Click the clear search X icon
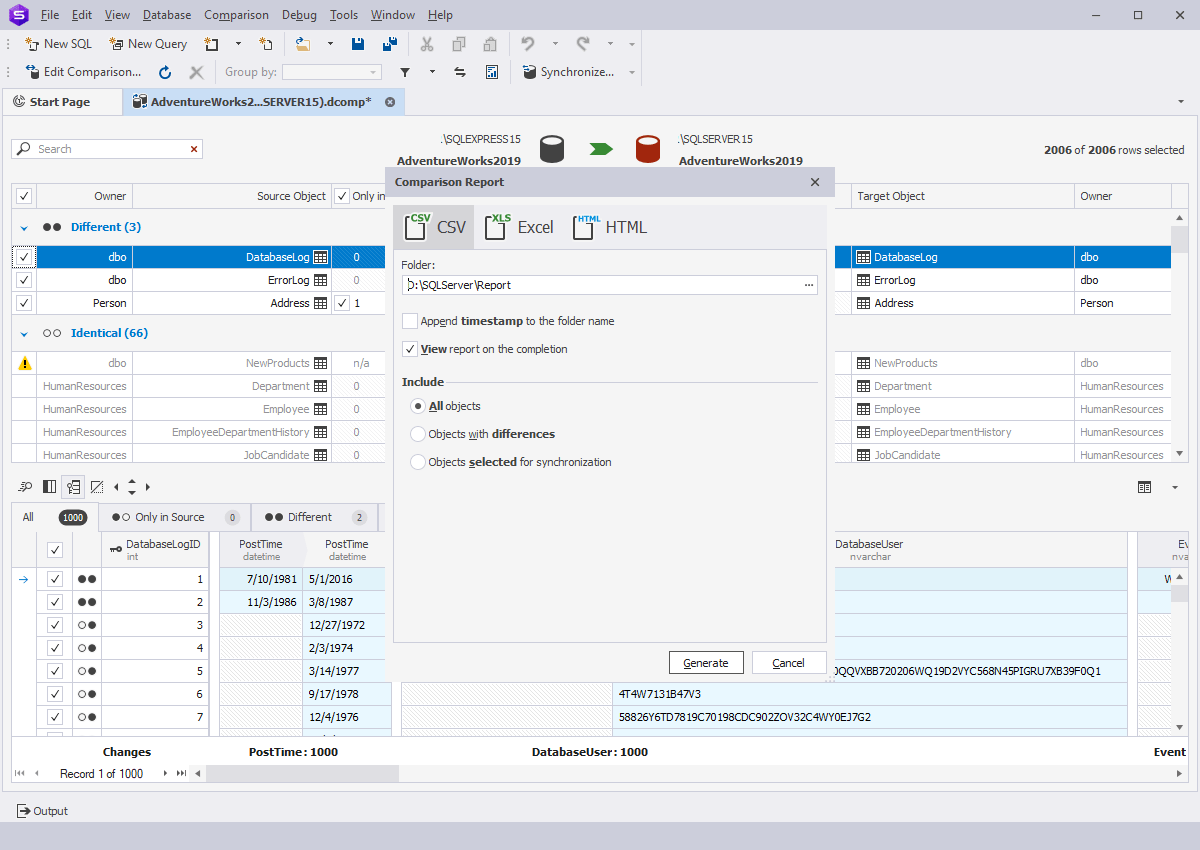 [x=194, y=149]
